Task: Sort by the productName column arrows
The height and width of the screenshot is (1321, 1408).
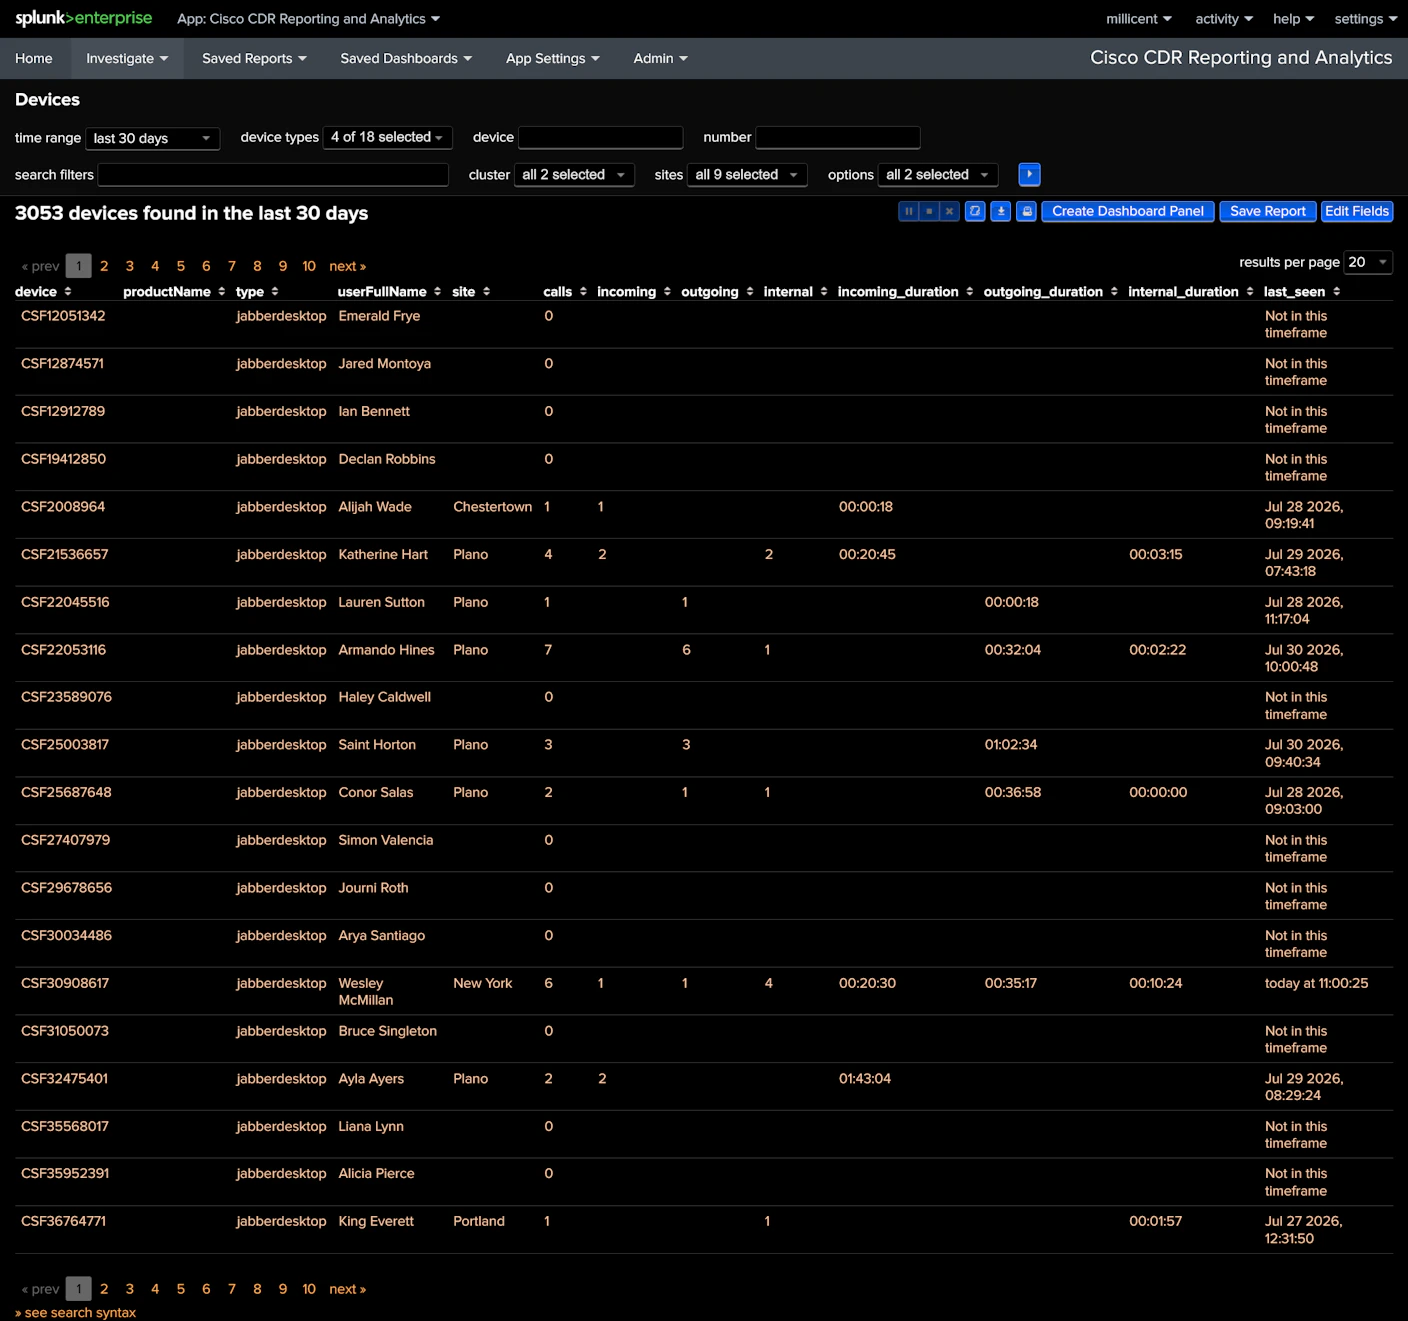Action: [x=222, y=292]
